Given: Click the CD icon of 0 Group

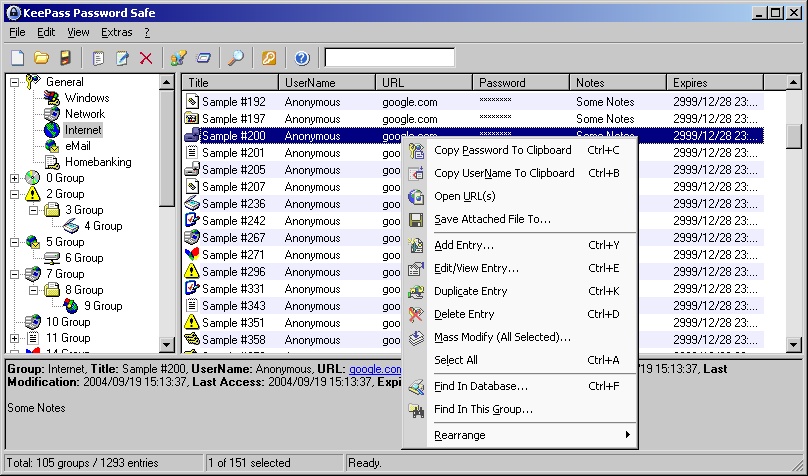Looking at the screenshot, I should 32,178.
